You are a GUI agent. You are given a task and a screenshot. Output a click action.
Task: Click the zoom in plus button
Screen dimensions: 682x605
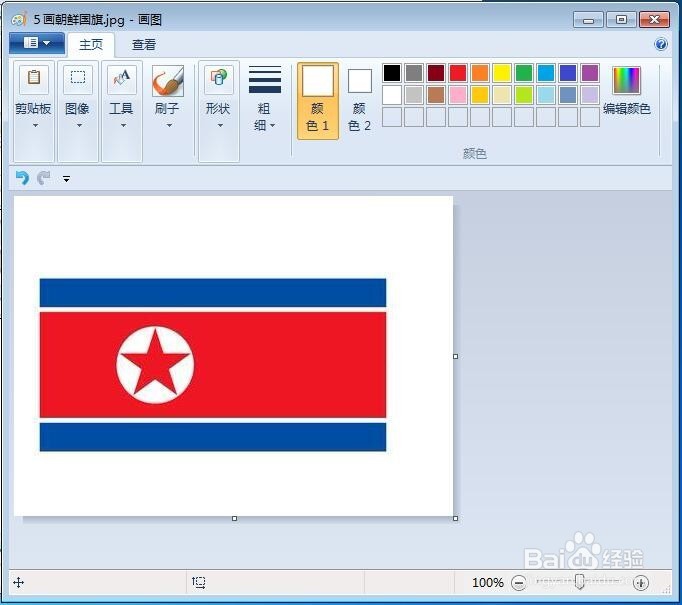point(641,582)
